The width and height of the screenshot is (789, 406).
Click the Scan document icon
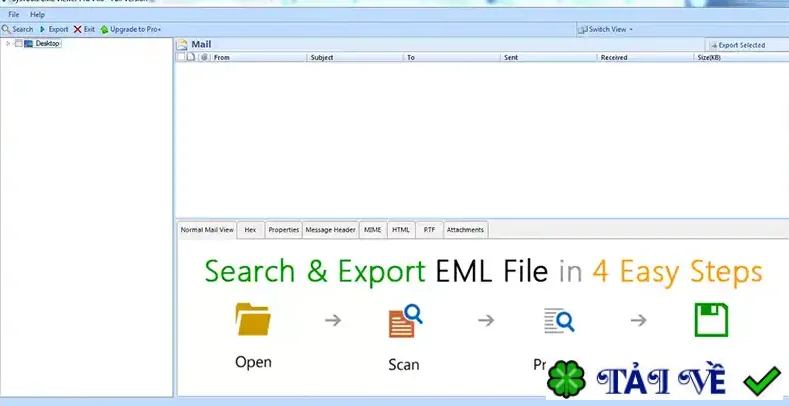[405, 320]
